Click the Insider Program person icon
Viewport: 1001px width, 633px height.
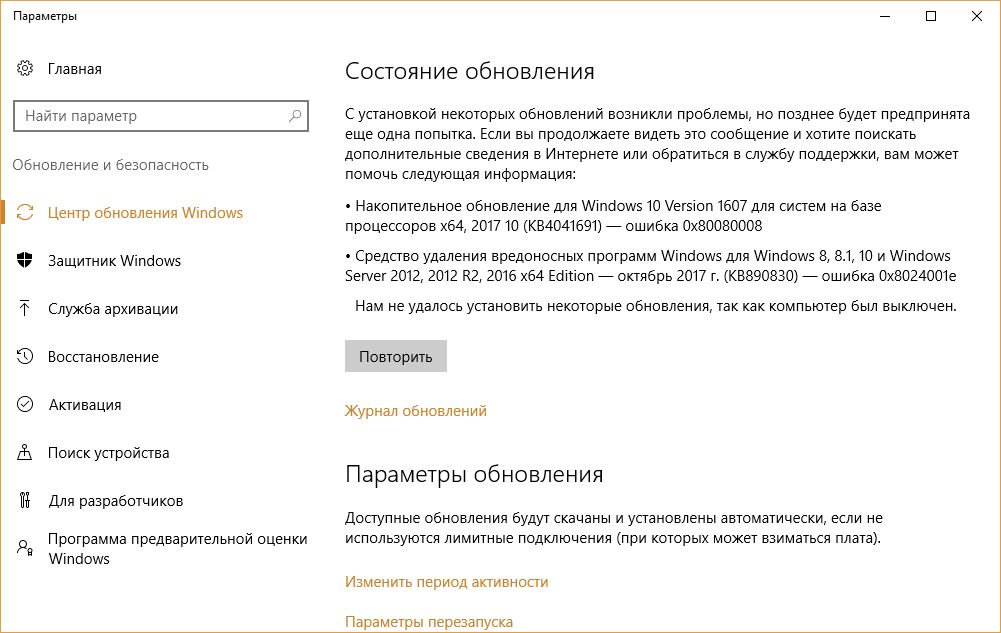pyautogui.click(x=25, y=548)
